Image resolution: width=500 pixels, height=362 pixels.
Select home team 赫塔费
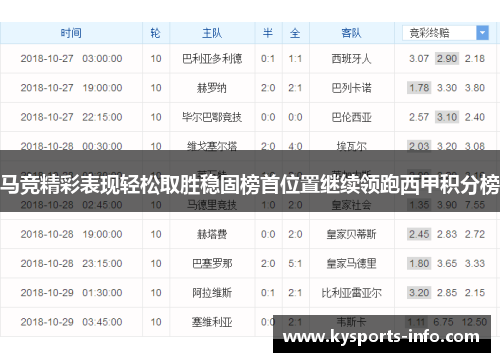coord(212,234)
